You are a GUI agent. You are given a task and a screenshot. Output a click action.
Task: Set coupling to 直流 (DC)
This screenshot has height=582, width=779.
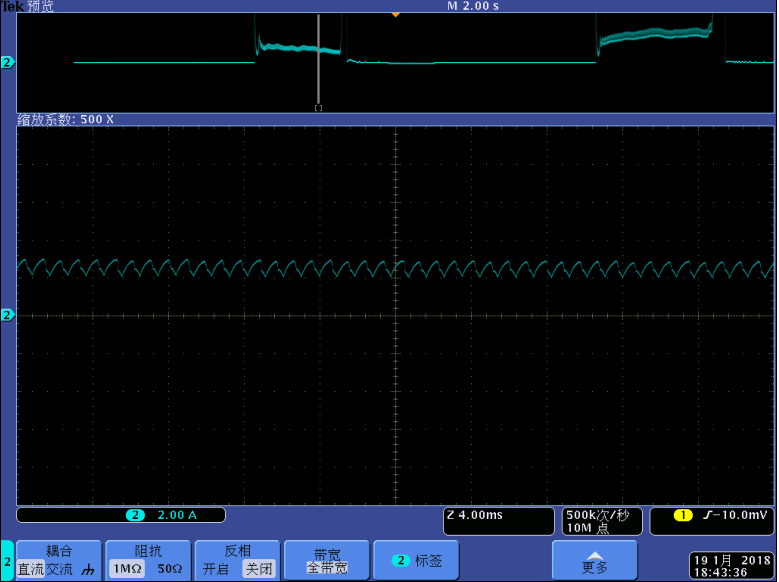(31, 569)
